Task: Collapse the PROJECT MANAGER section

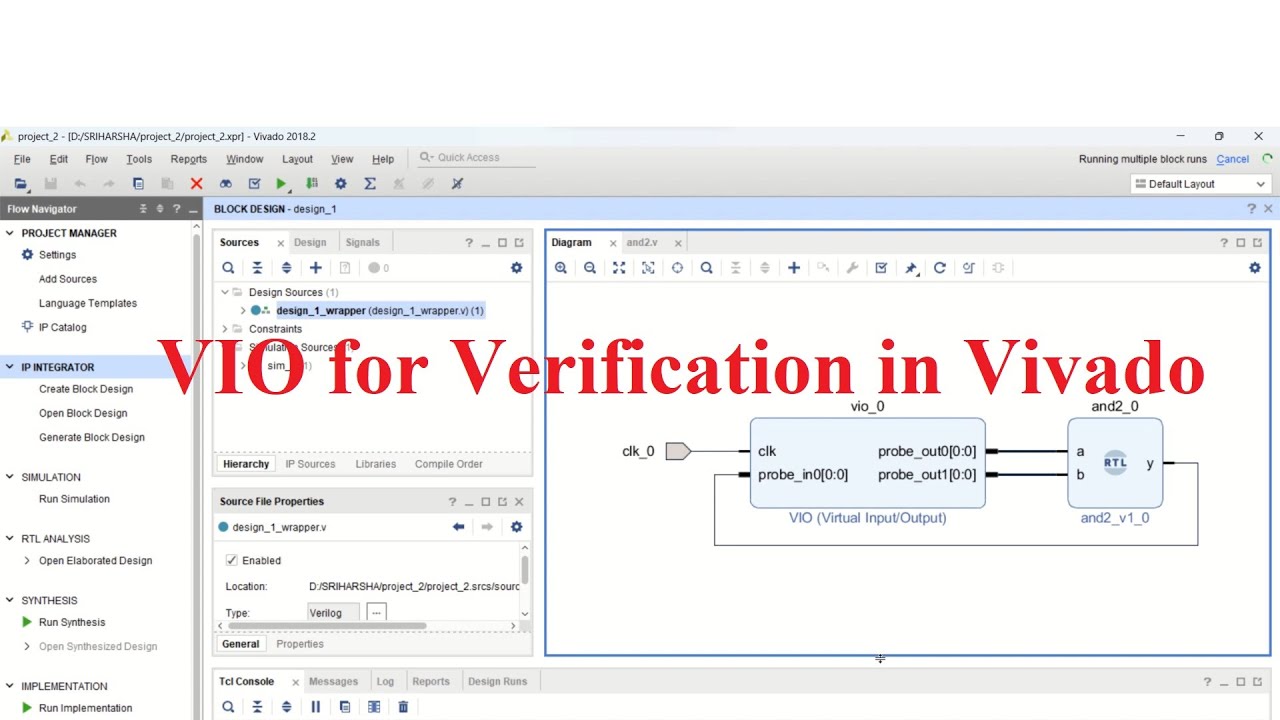Action: (10, 233)
